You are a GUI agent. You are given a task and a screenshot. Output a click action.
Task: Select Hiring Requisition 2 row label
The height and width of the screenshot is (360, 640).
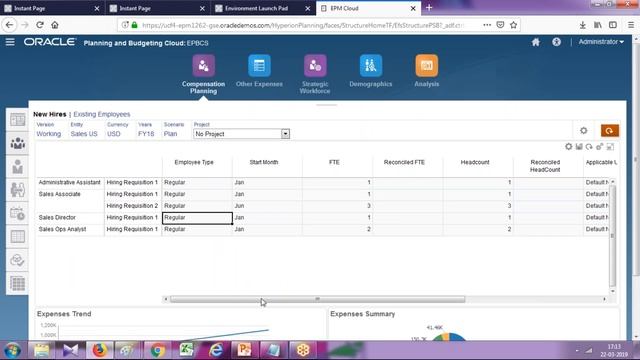[x=132, y=206]
